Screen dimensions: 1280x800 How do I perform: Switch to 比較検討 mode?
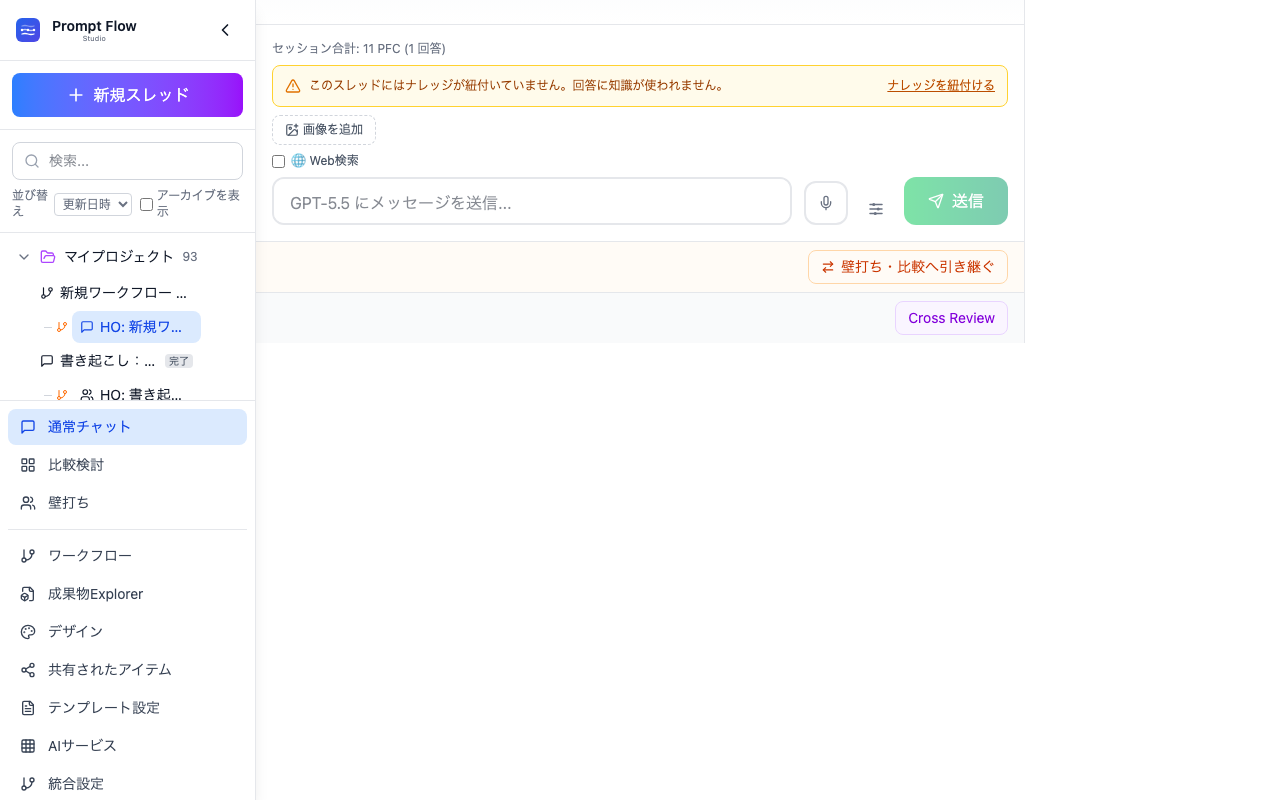click(x=127, y=465)
